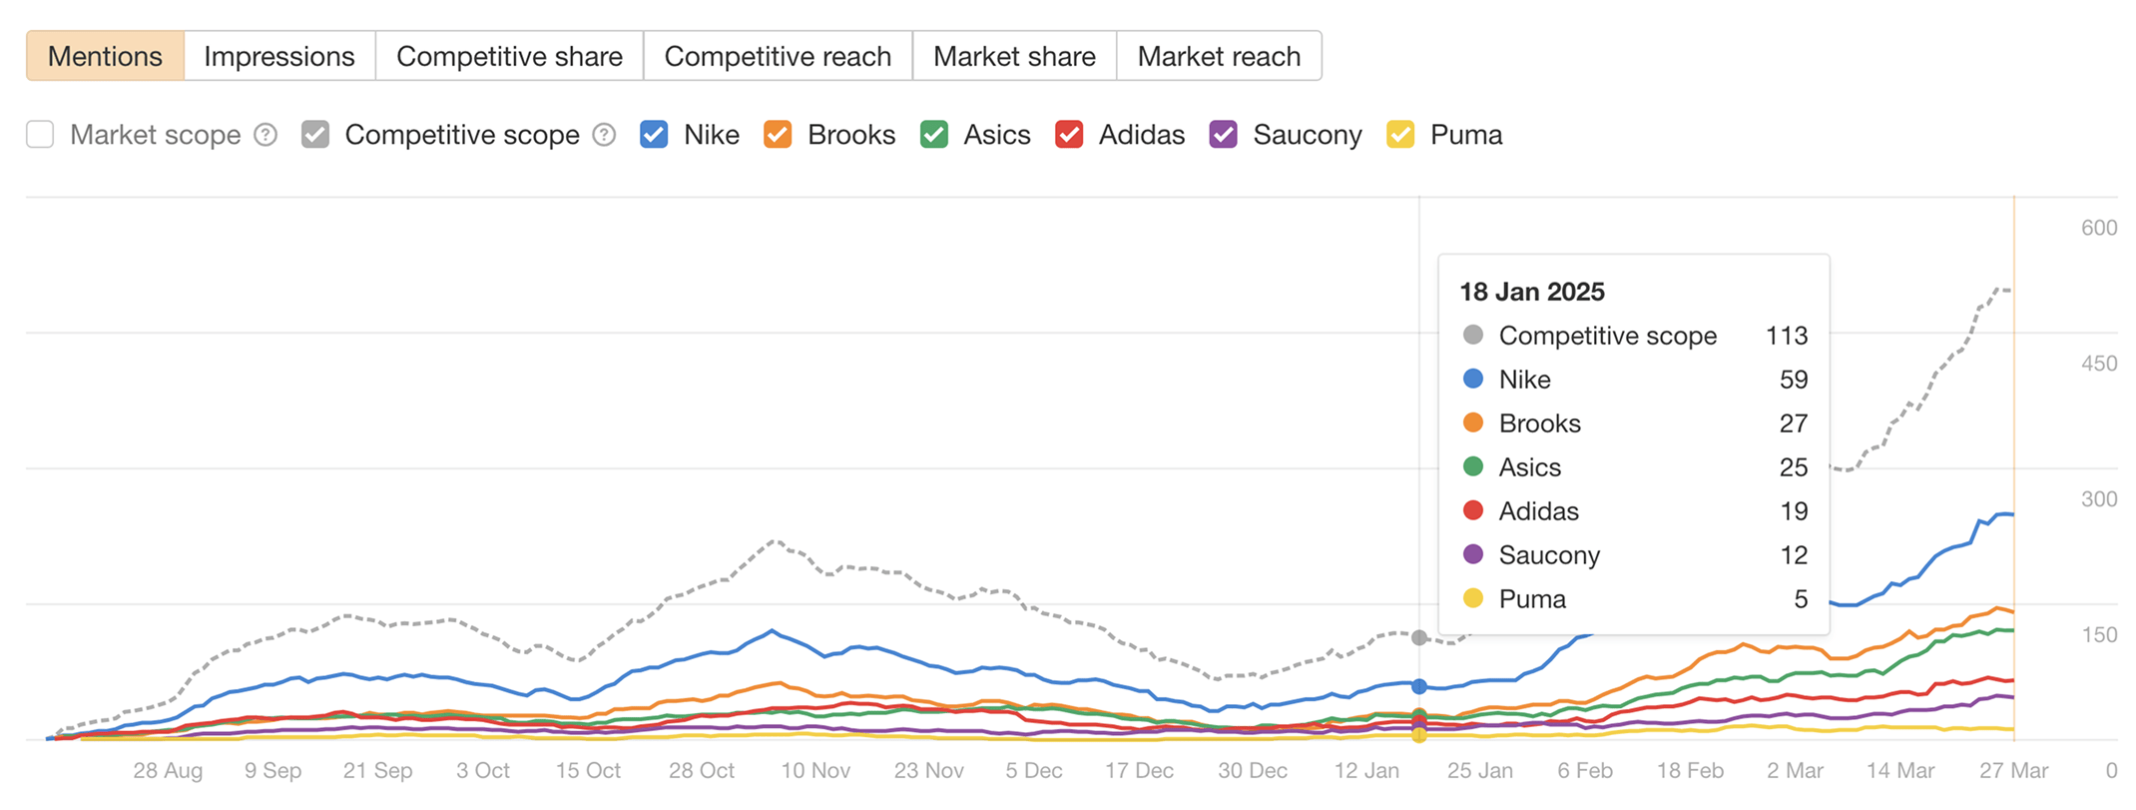Click the Nike blue legend dot in tooltip

pos(1472,379)
